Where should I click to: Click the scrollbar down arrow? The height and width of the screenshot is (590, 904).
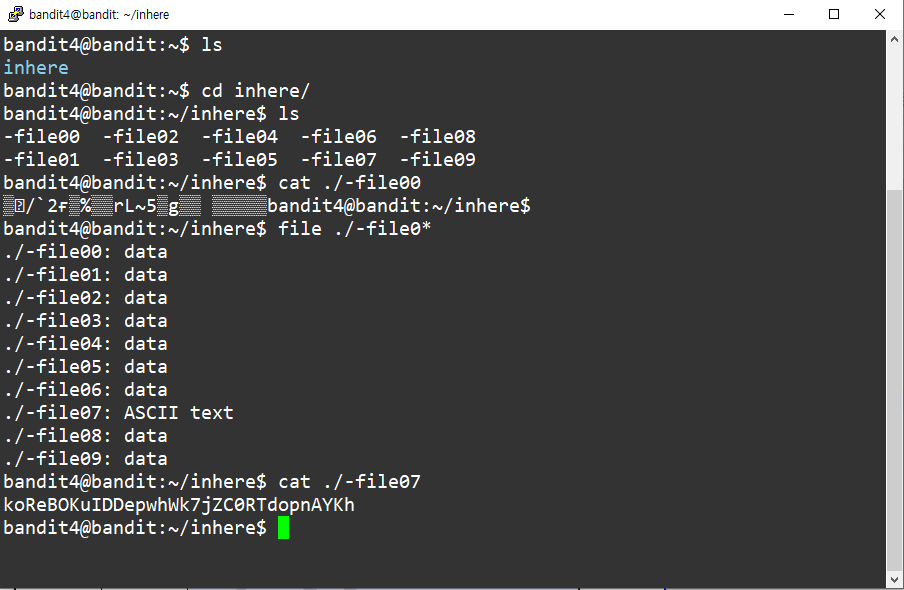point(894,580)
